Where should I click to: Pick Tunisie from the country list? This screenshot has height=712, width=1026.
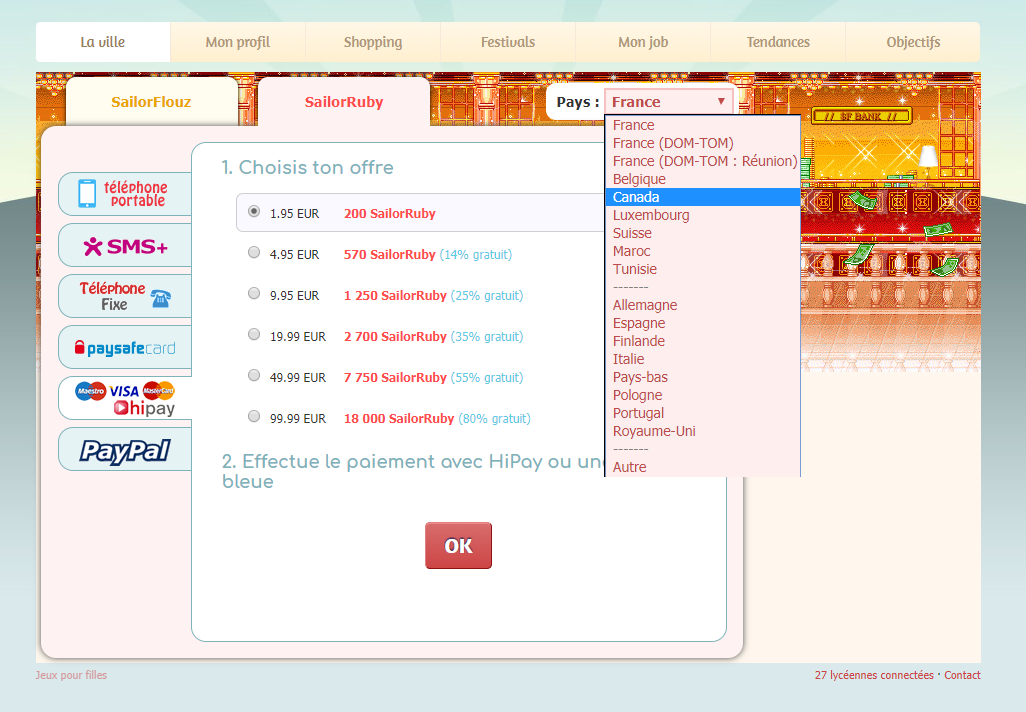pyautogui.click(x=703, y=269)
